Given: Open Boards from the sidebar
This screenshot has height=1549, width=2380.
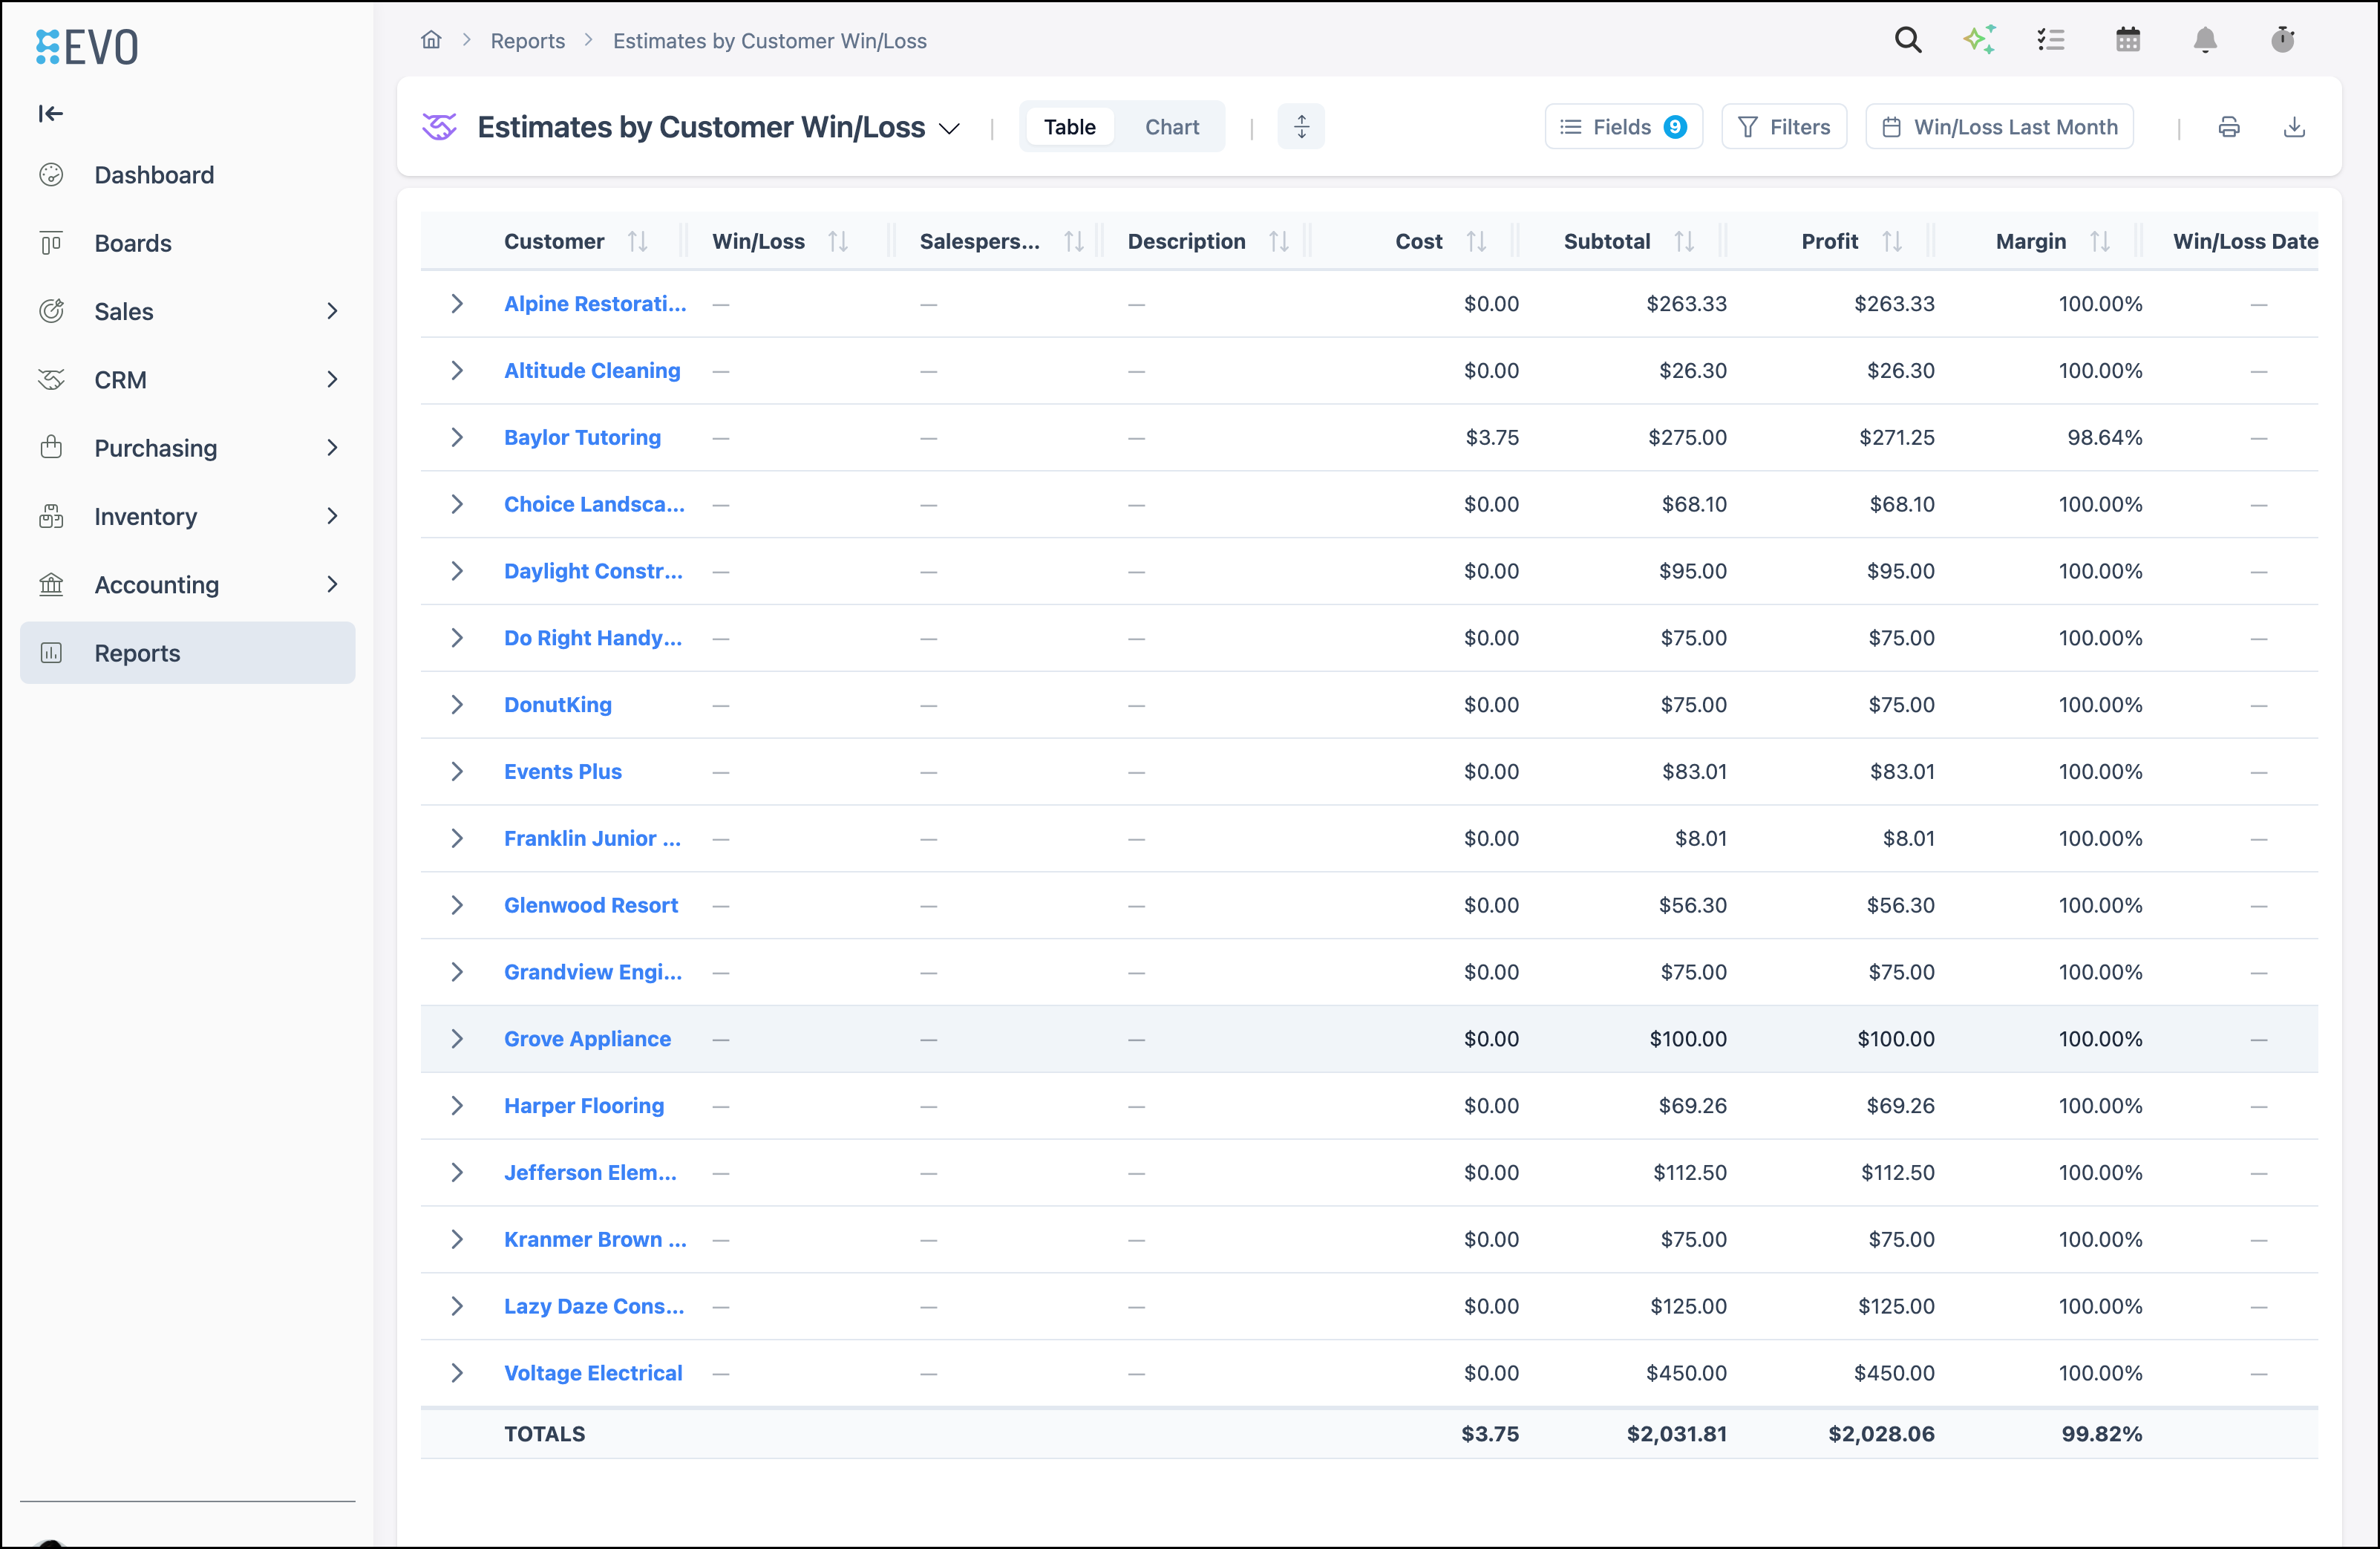Looking at the screenshot, I should [187, 243].
